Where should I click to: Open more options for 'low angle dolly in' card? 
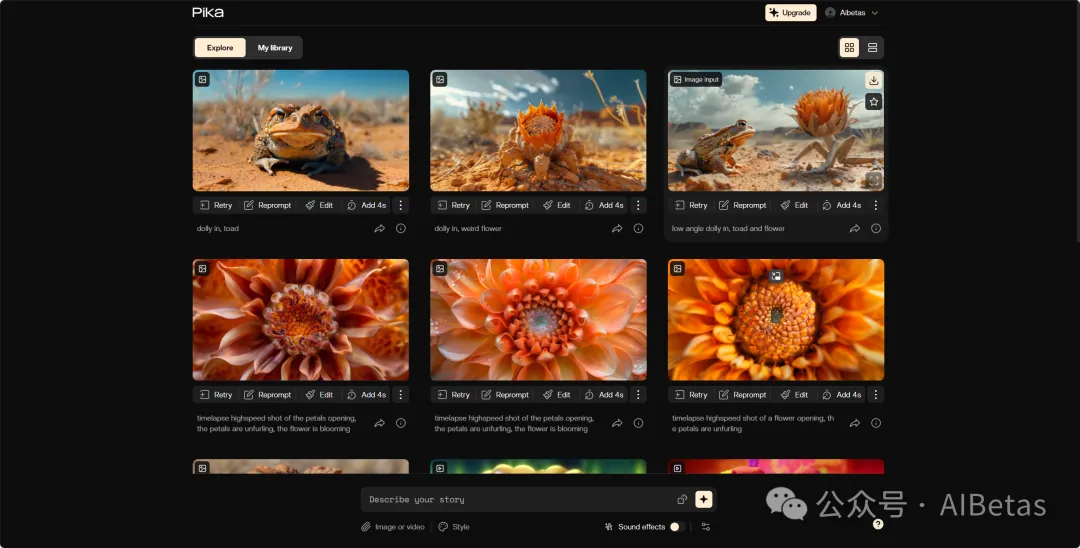pyautogui.click(x=875, y=205)
